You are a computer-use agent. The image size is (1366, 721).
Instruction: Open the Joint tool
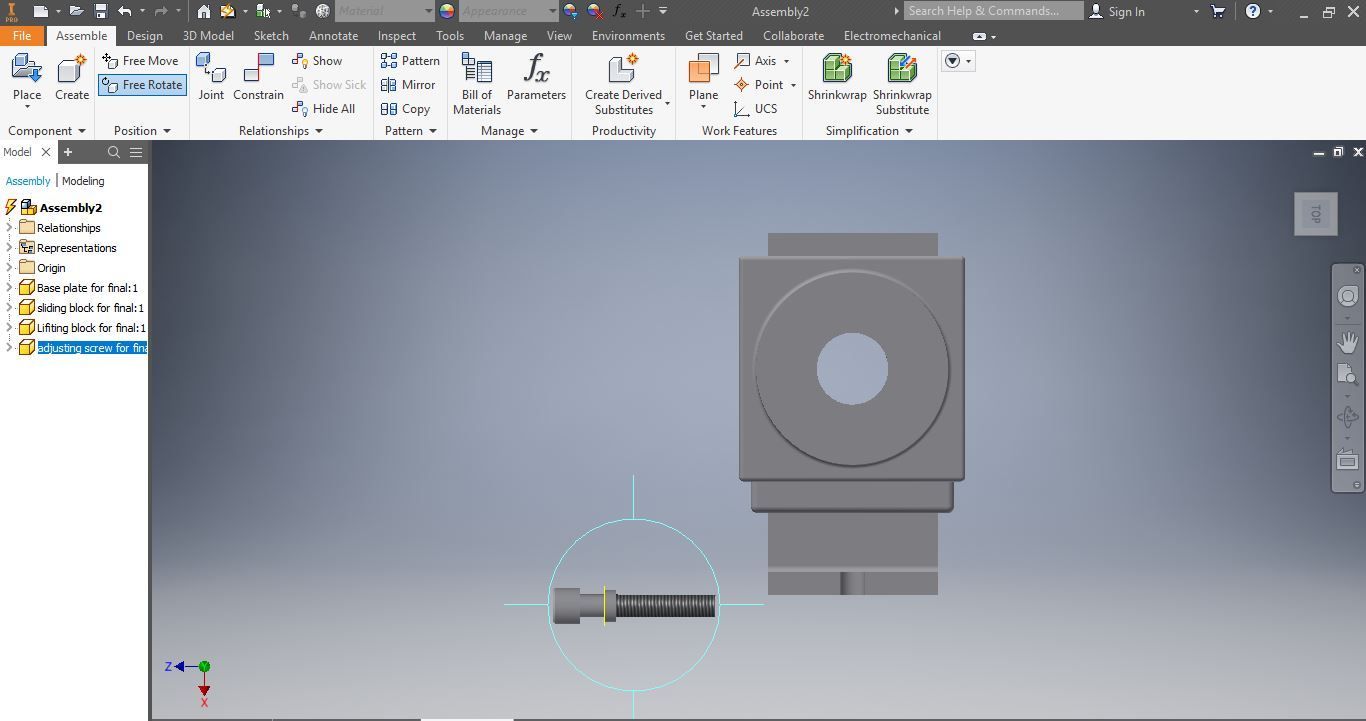(211, 78)
